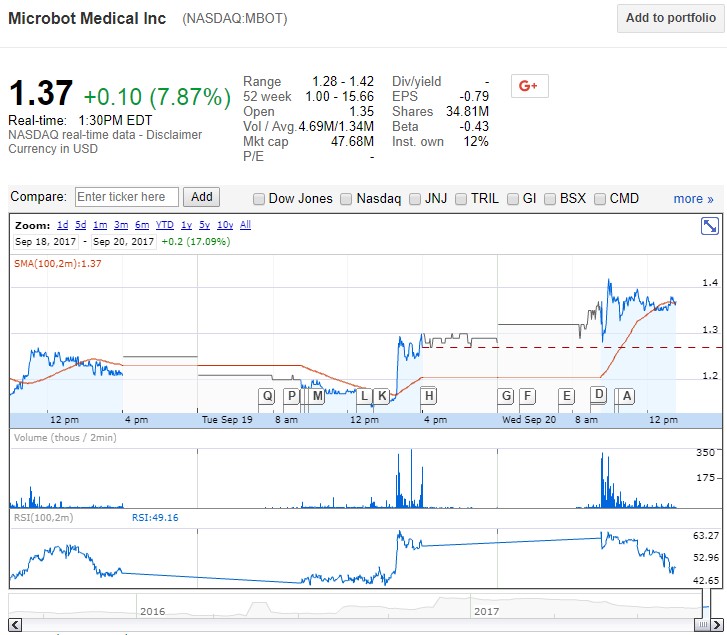The image size is (727, 635).
Task: Toggle the CMD comparison checkbox
Action: tap(600, 199)
